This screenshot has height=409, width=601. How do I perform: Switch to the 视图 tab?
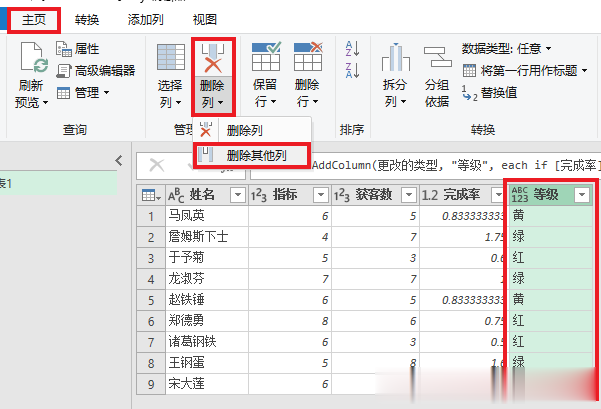205,20
